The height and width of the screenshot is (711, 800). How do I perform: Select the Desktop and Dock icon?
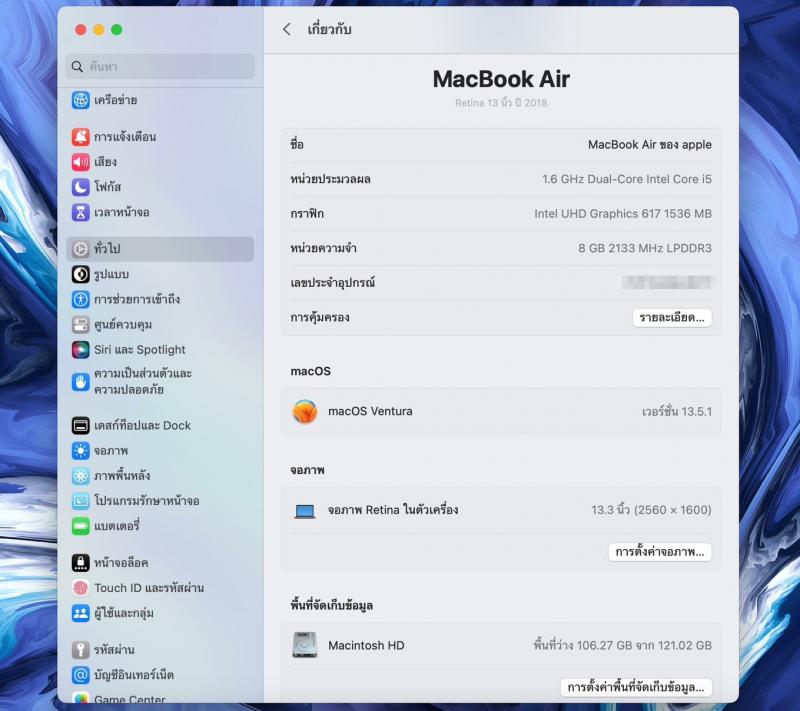point(81,425)
